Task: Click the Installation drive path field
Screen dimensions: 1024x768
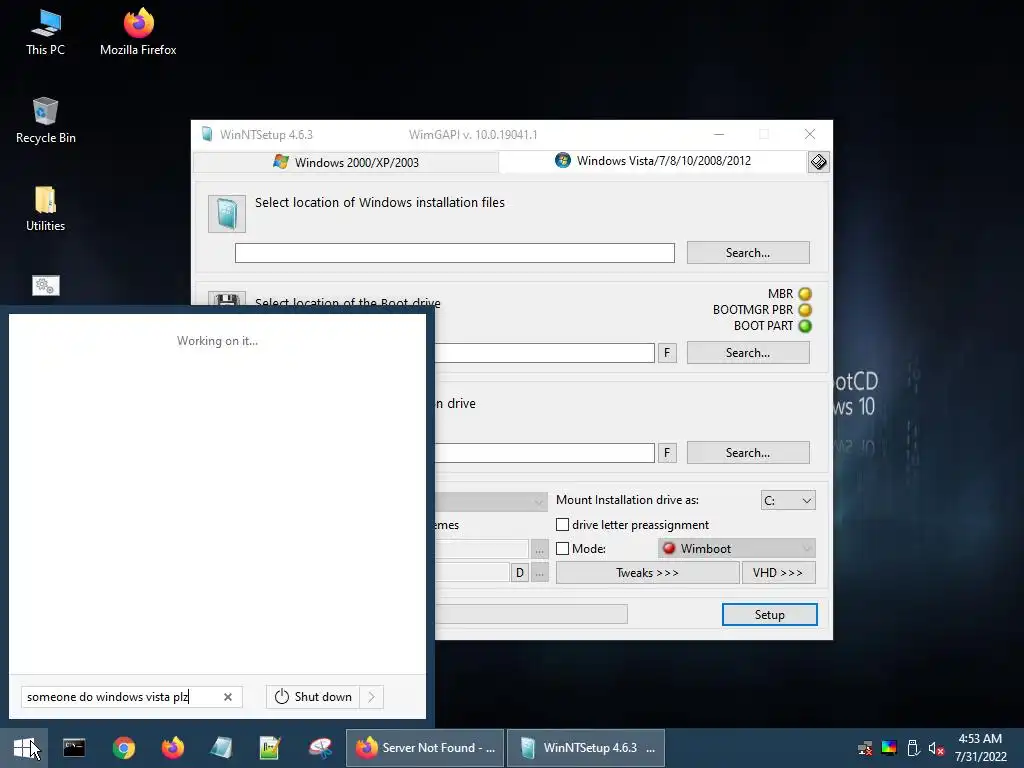Action: pyautogui.click(x=545, y=453)
